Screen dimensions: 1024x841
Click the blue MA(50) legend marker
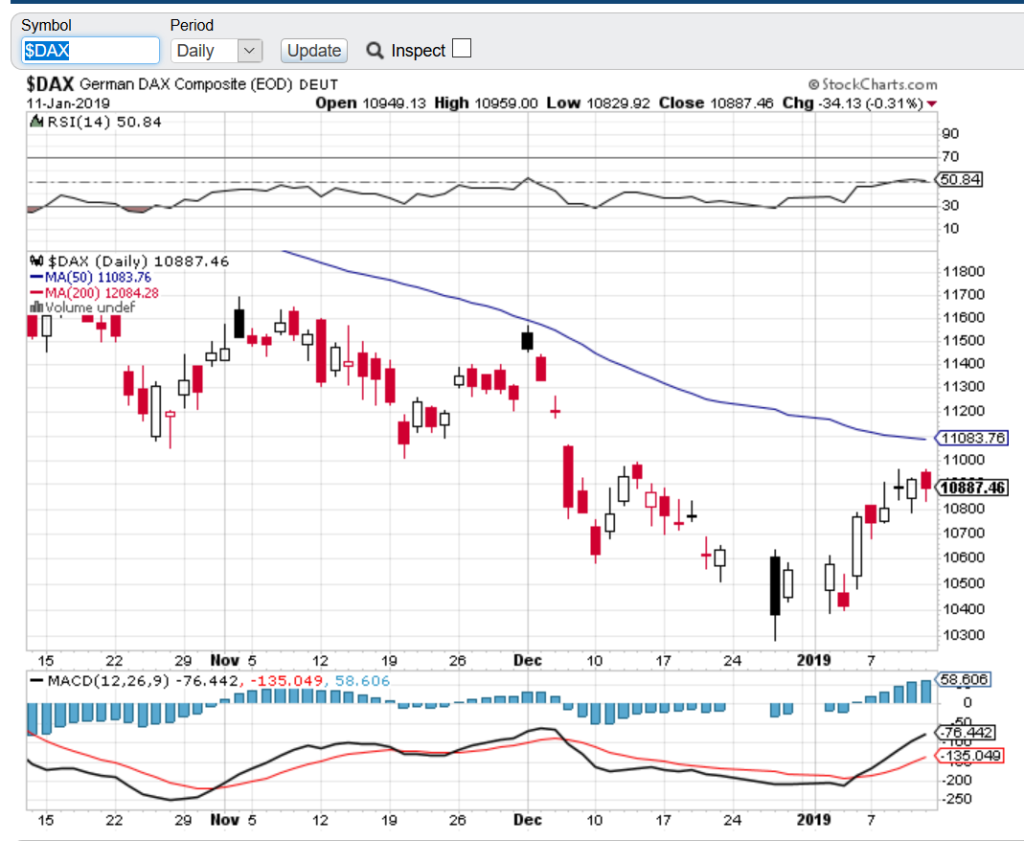(37, 277)
